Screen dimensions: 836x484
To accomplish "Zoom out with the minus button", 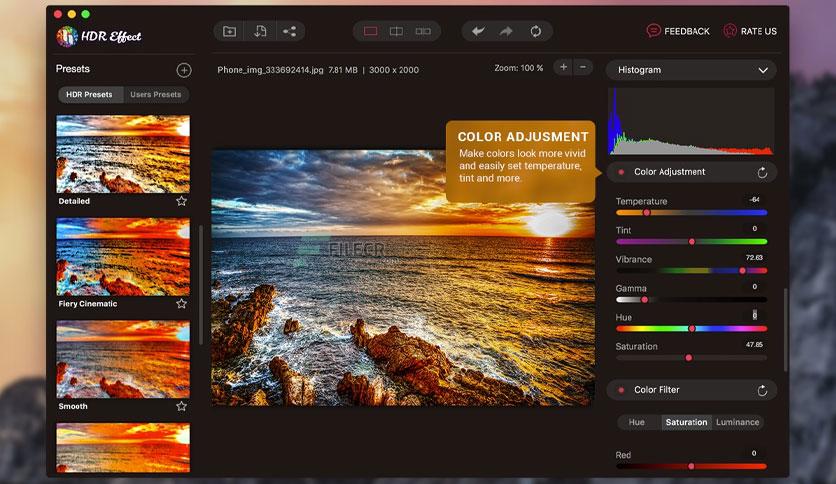I will point(583,67).
